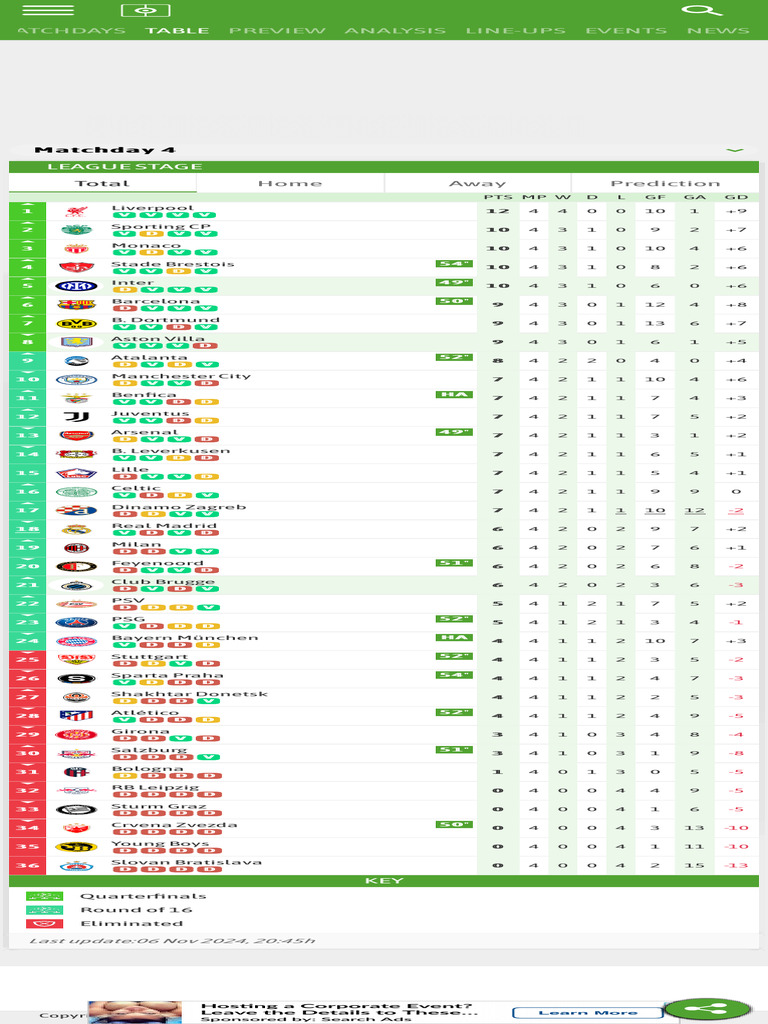
Task: Open the EVENTS navigation tab
Action: click(x=626, y=31)
